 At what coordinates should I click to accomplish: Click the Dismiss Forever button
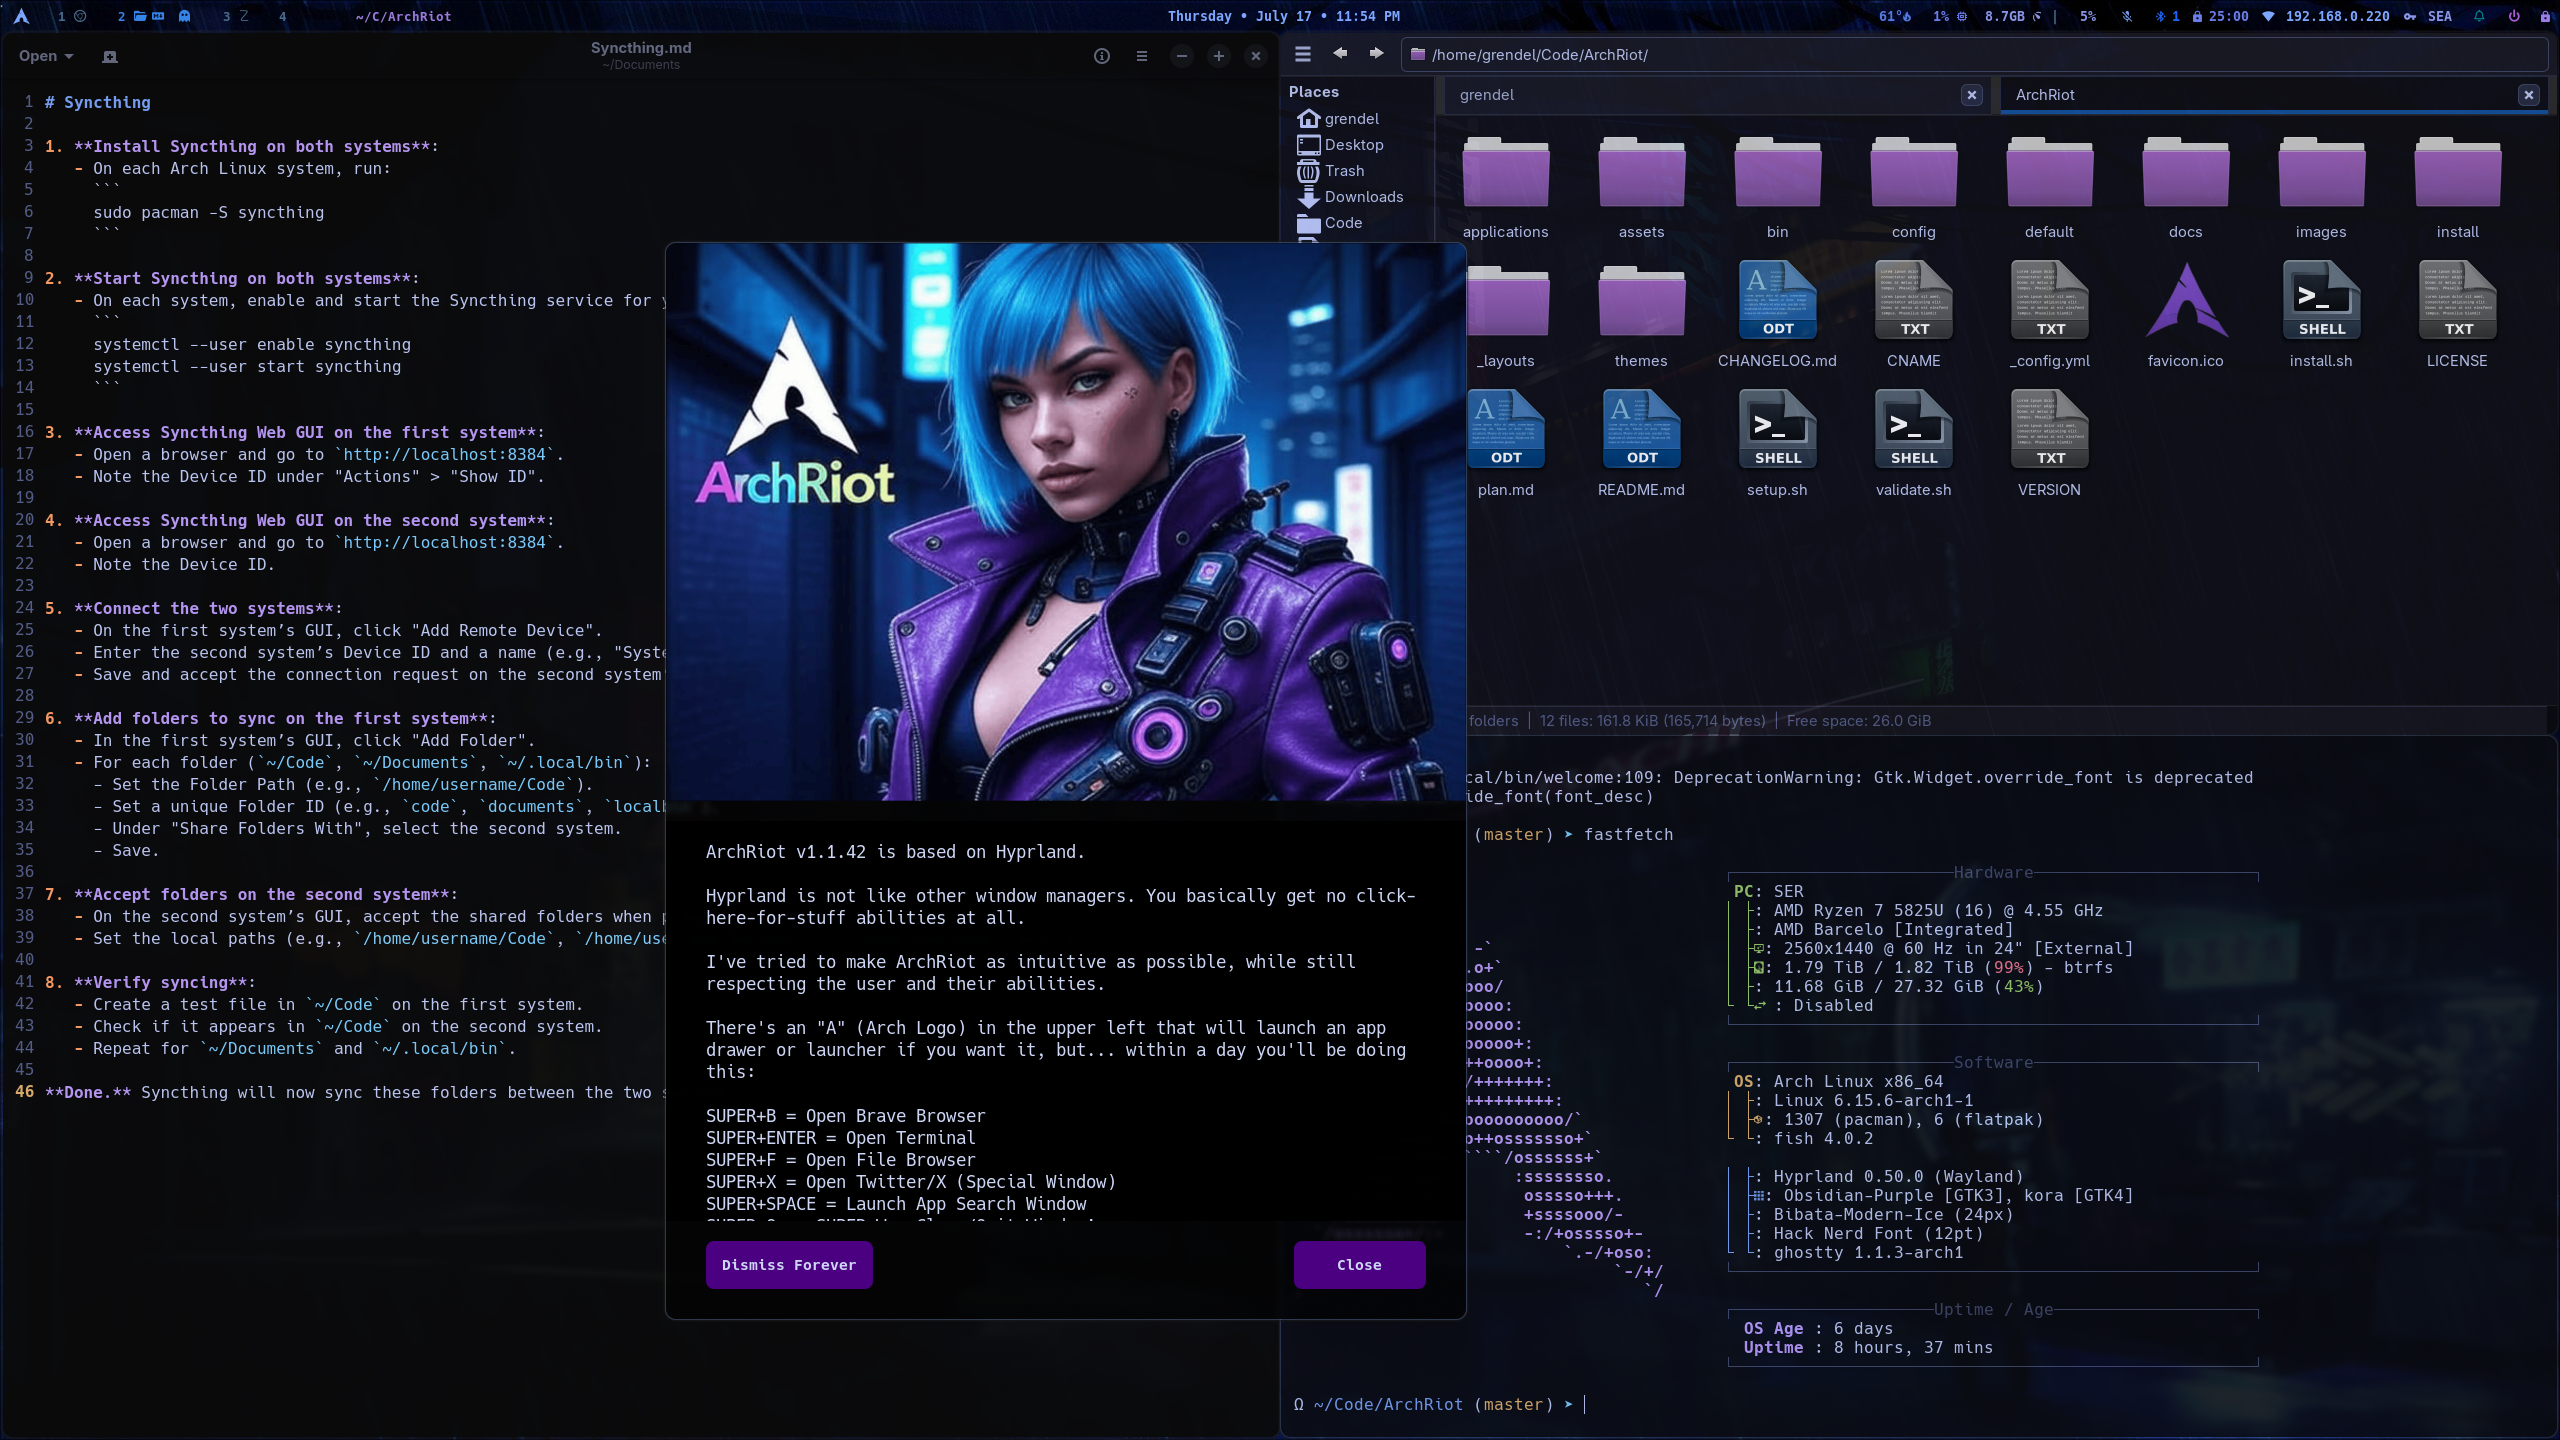click(789, 1265)
